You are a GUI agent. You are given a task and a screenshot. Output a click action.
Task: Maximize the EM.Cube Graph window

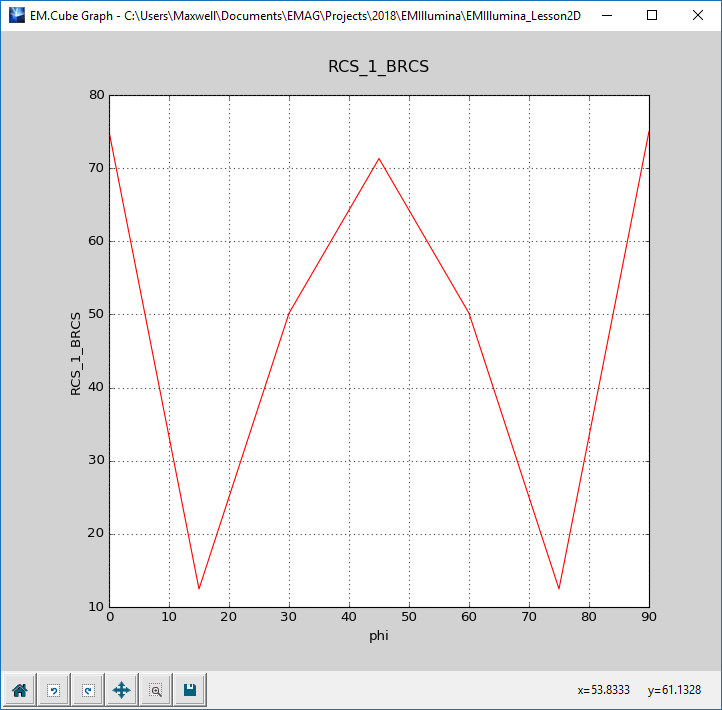click(652, 15)
